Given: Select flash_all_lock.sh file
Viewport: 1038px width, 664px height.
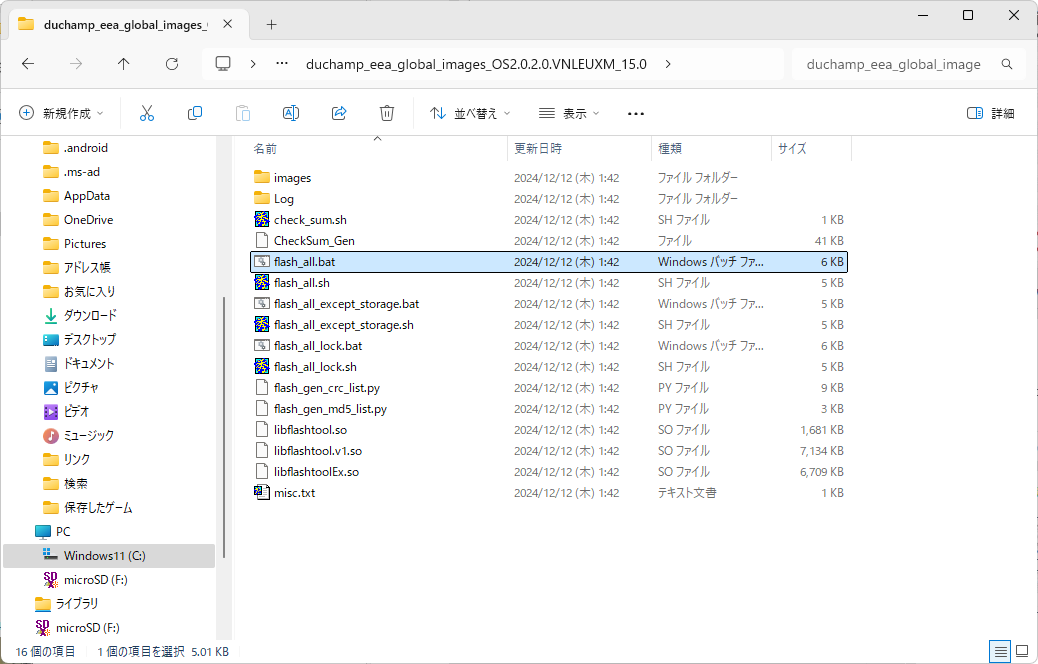Looking at the screenshot, I should [548, 367].
